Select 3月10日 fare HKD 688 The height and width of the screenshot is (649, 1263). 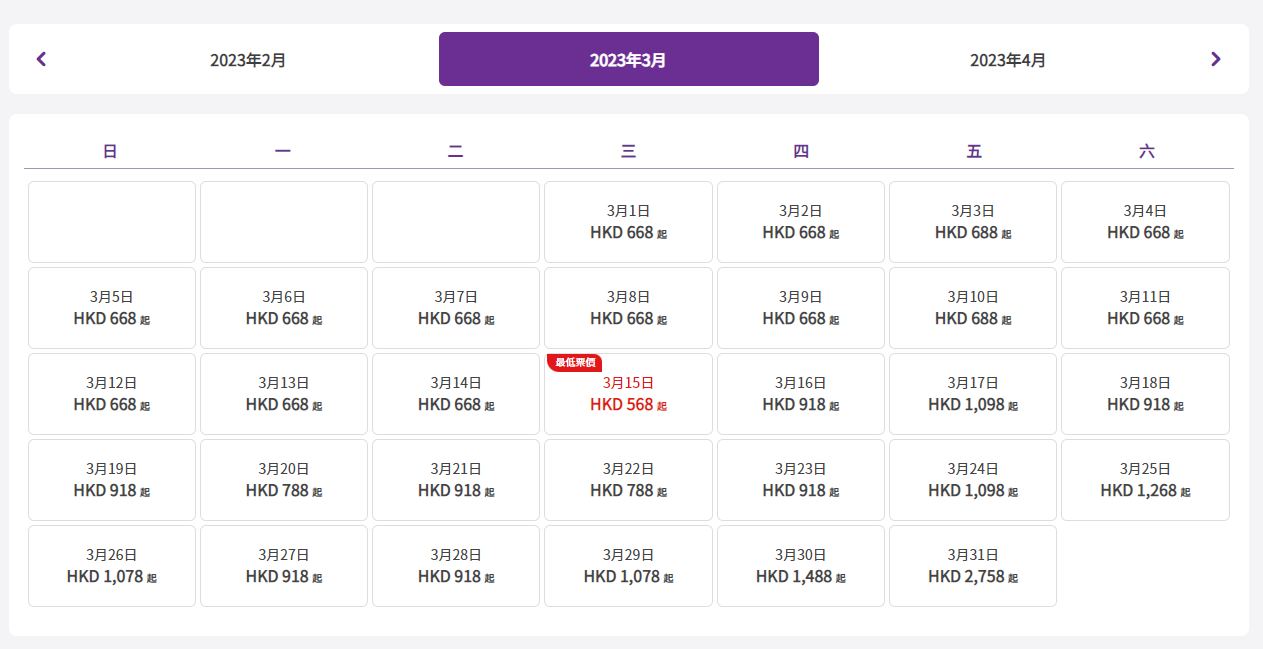coord(972,308)
